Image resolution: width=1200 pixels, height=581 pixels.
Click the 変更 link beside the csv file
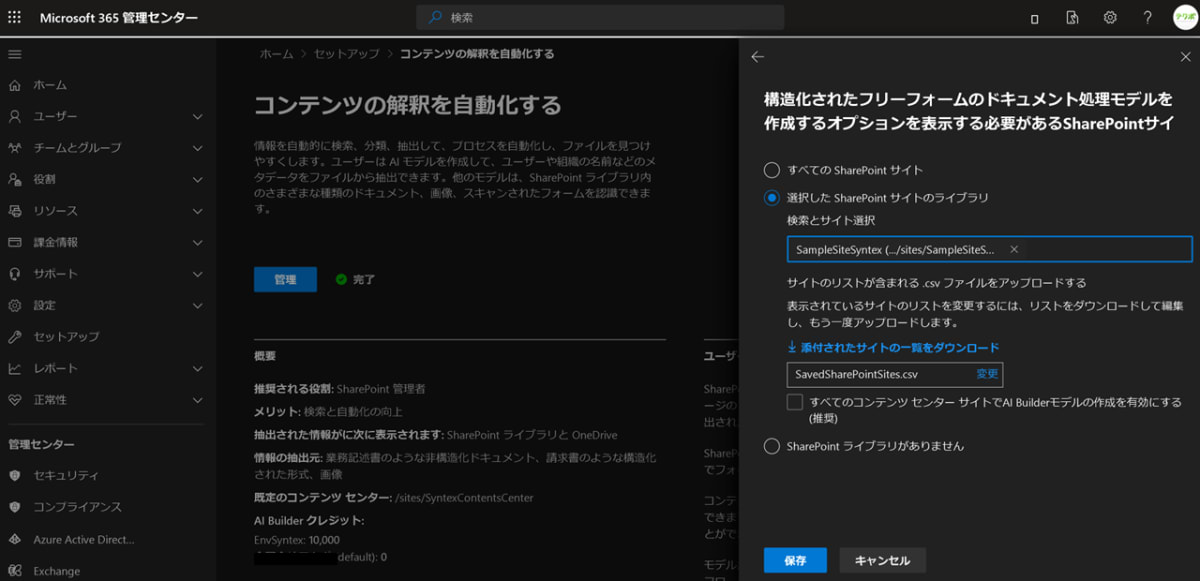(x=987, y=374)
